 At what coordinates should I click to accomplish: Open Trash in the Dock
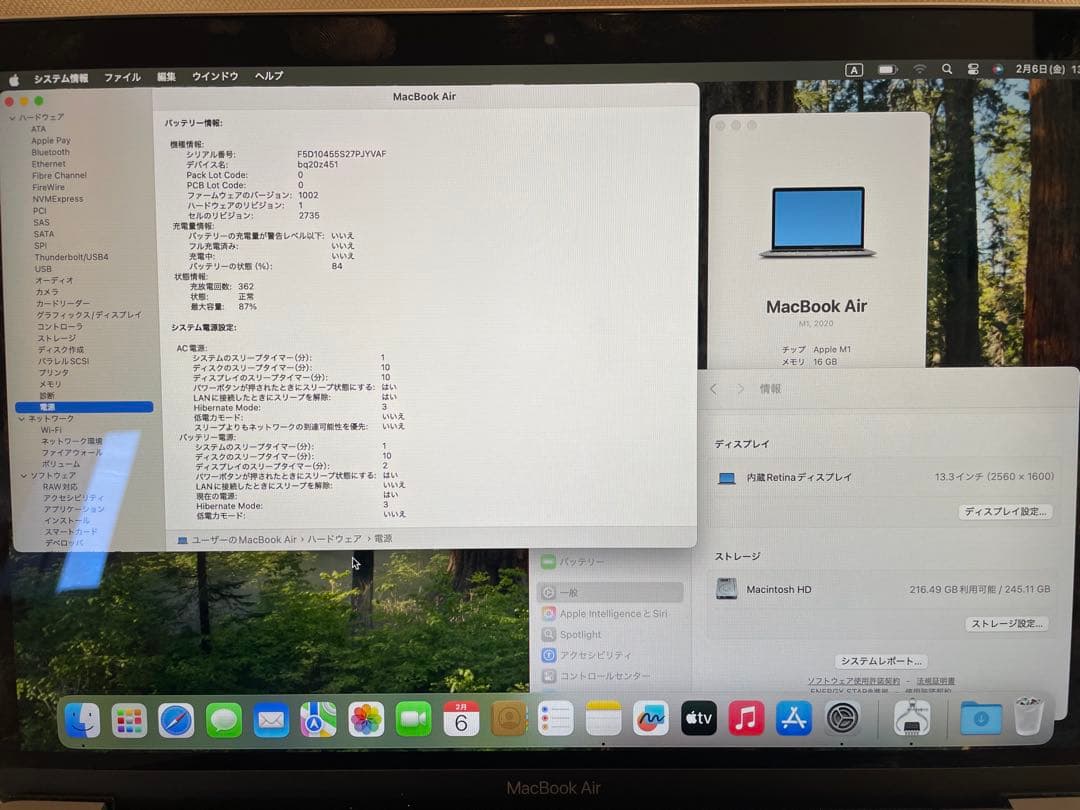[1028, 716]
